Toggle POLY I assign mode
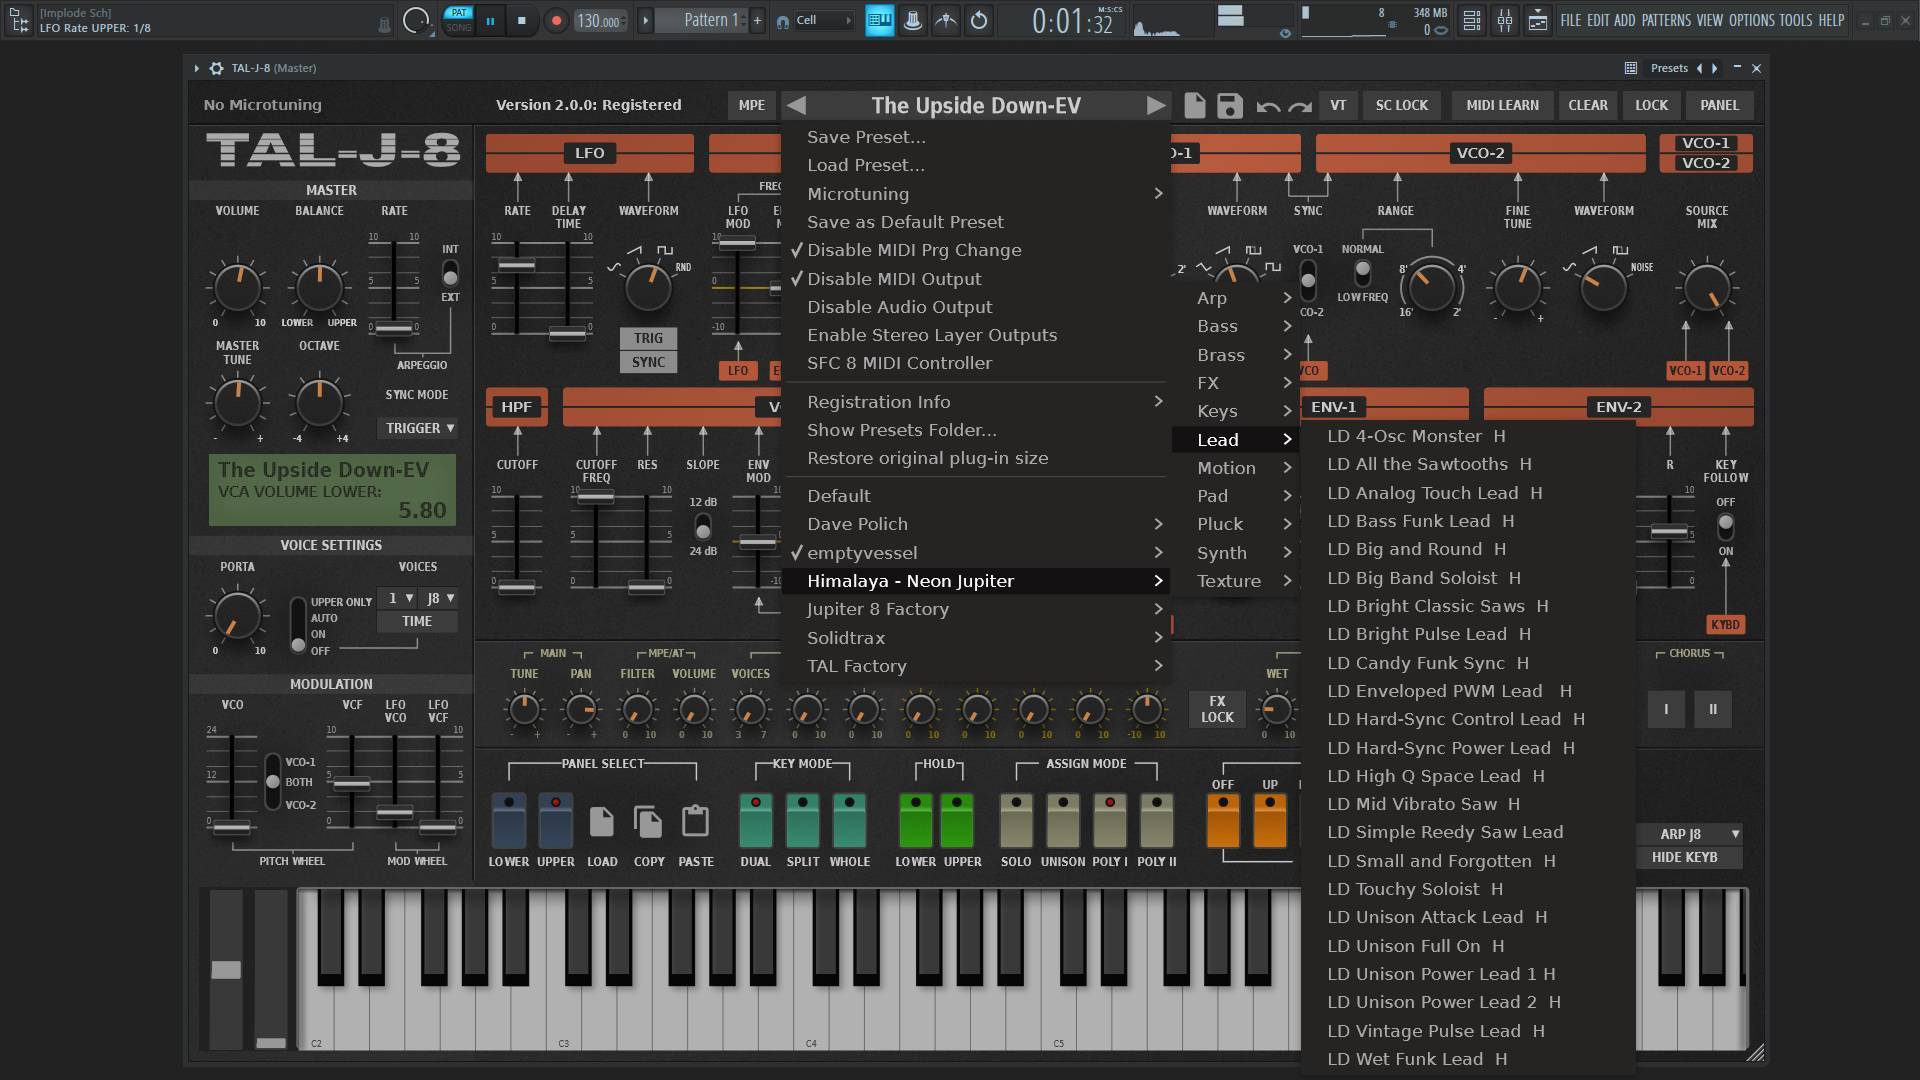This screenshot has width=1920, height=1080. 1110,821
